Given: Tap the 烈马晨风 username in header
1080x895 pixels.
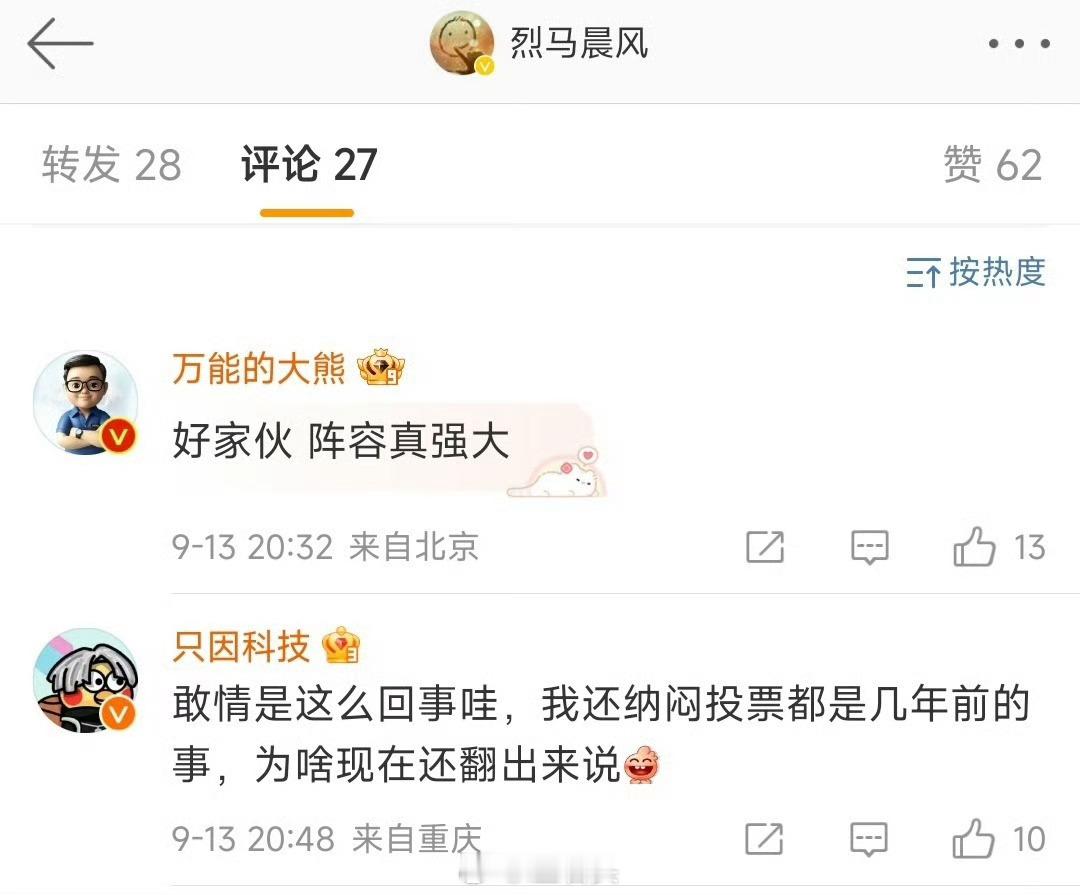Looking at the screenshot, I should tap(579, 43).
